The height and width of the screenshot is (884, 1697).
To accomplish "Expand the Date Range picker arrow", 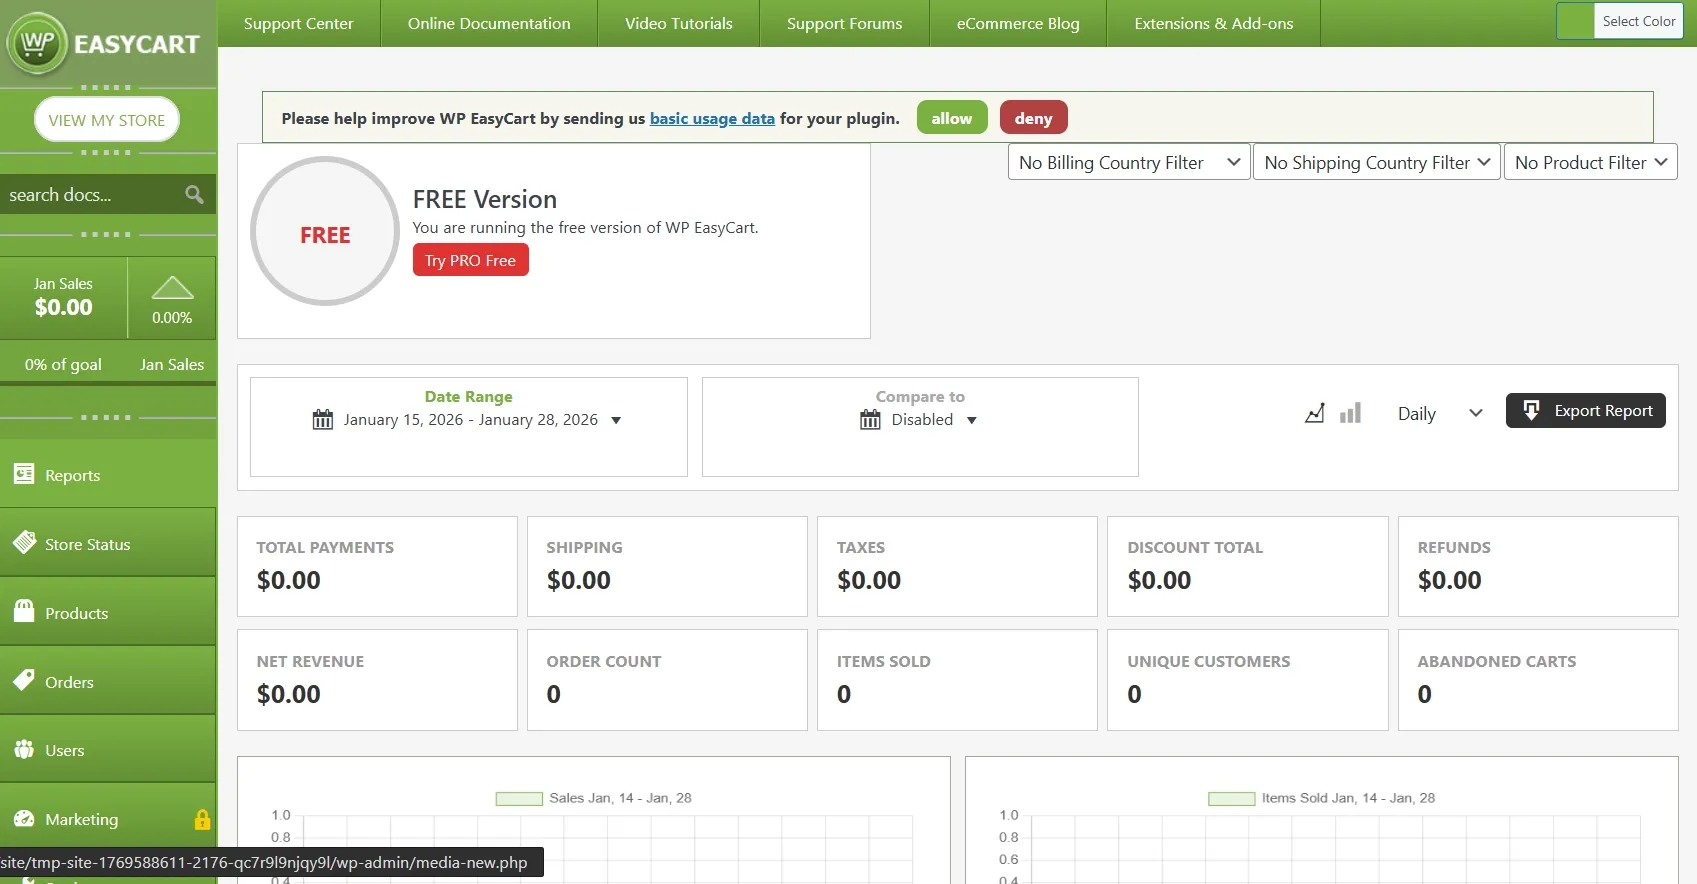I will 616,420.
